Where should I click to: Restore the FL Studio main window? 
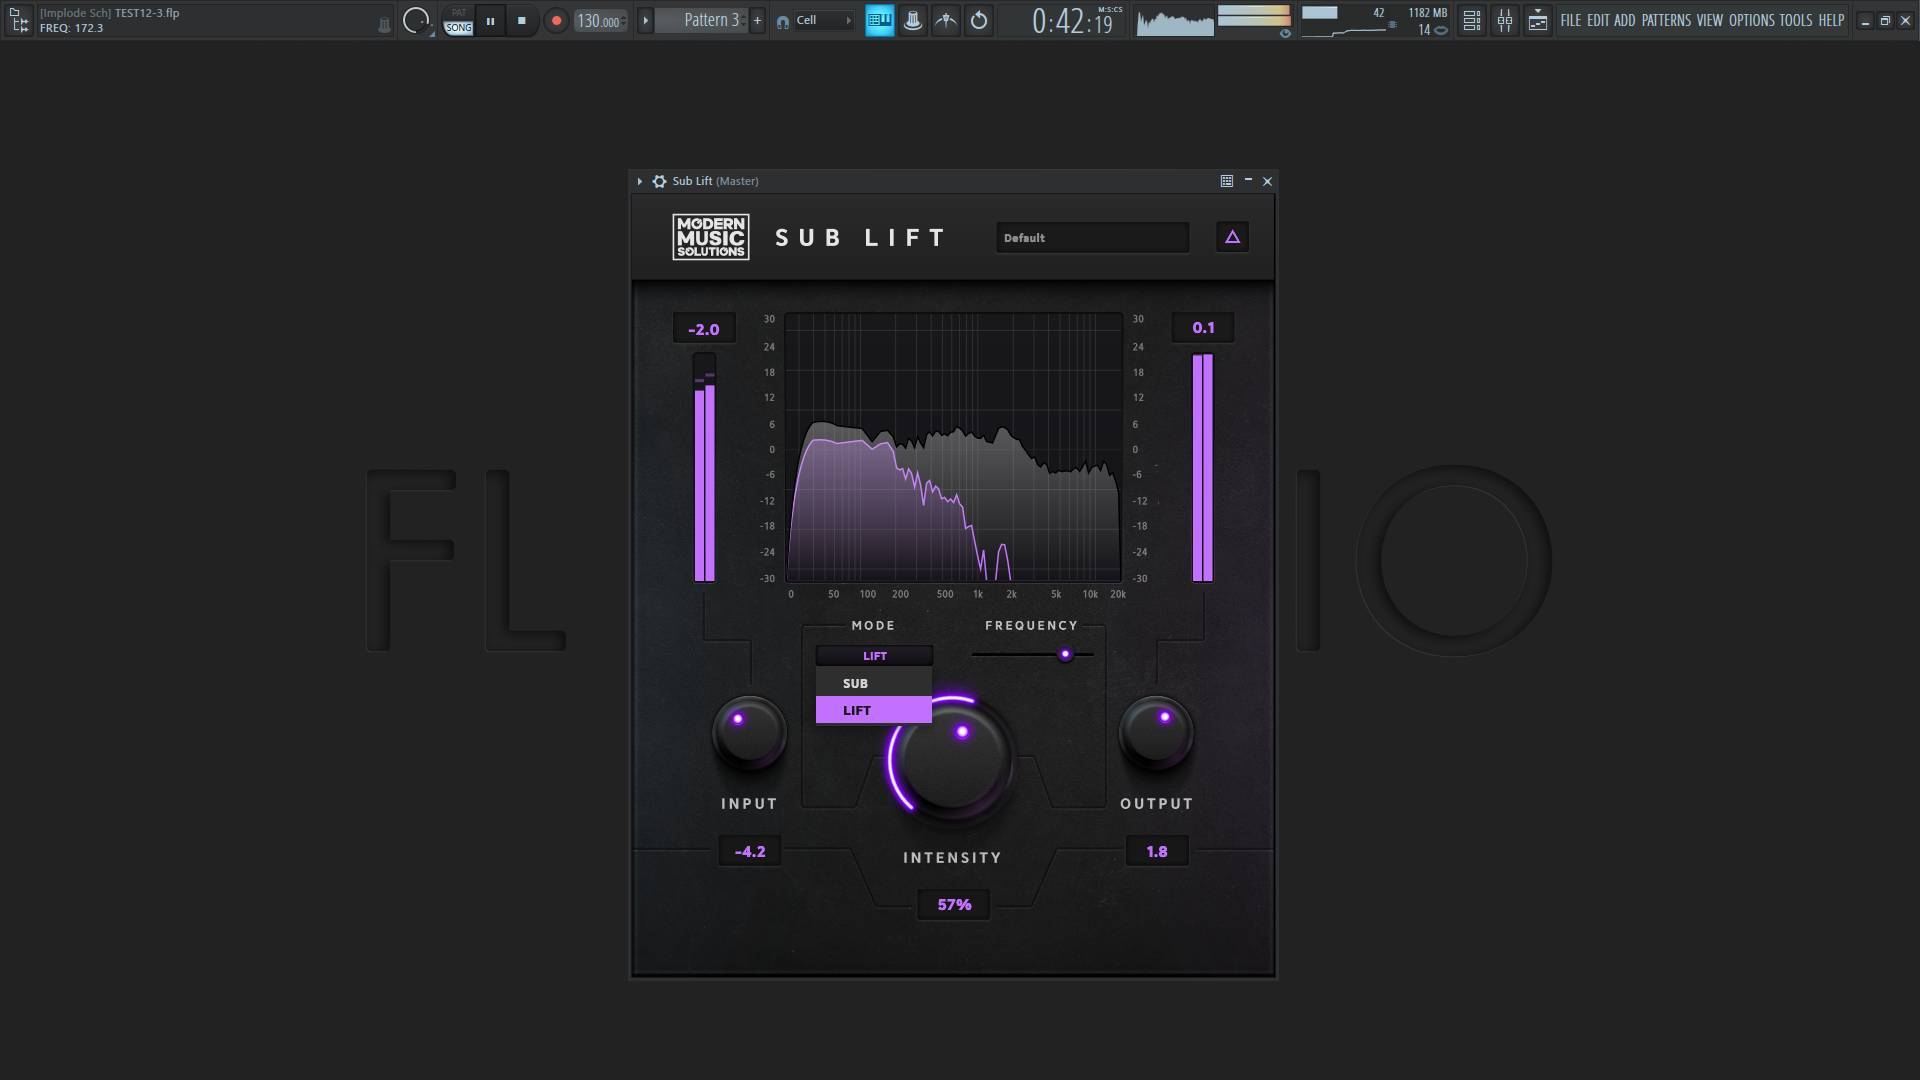pyautogui.click(x=1885, y=20)
